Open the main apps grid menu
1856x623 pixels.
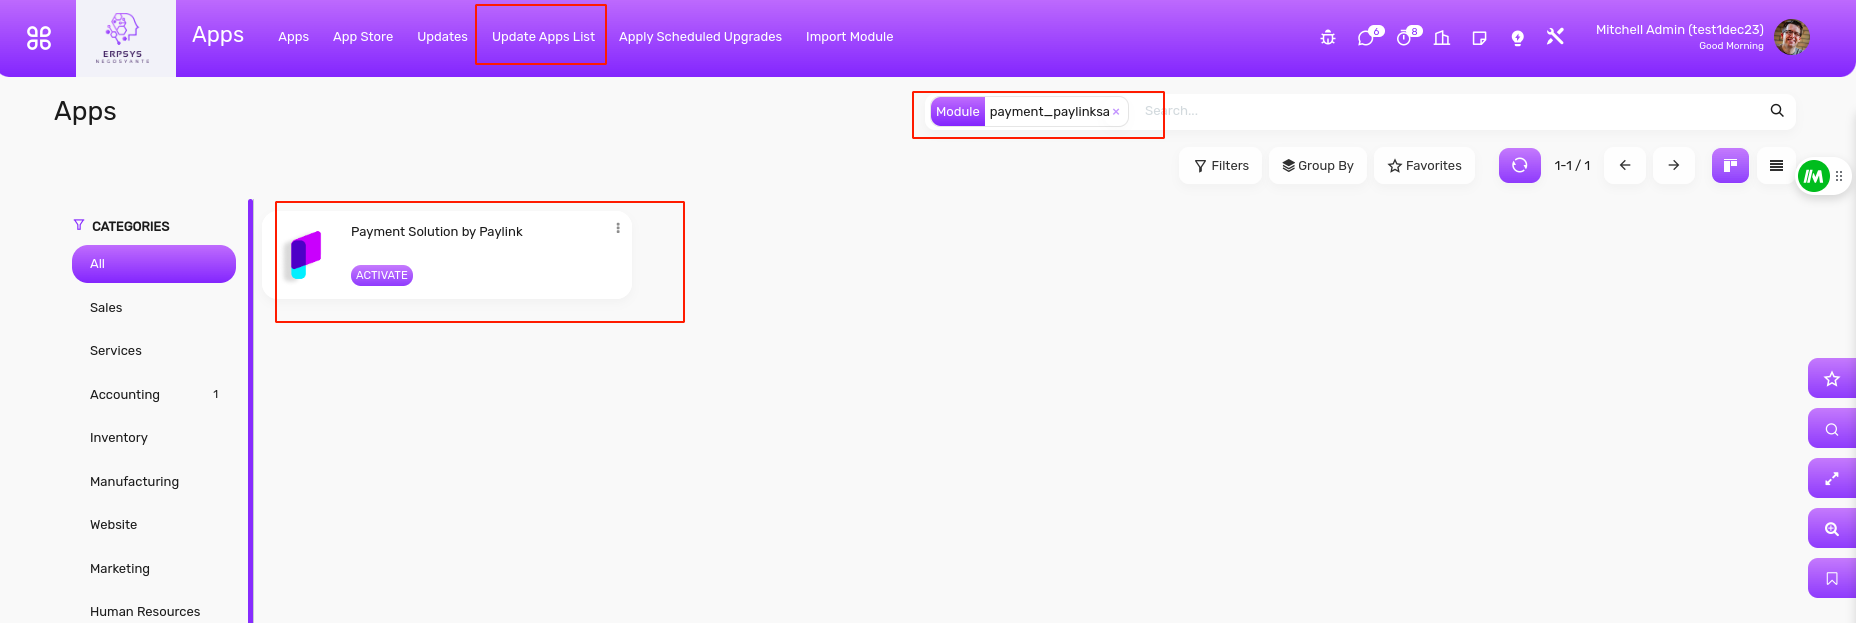click(39, 38)
